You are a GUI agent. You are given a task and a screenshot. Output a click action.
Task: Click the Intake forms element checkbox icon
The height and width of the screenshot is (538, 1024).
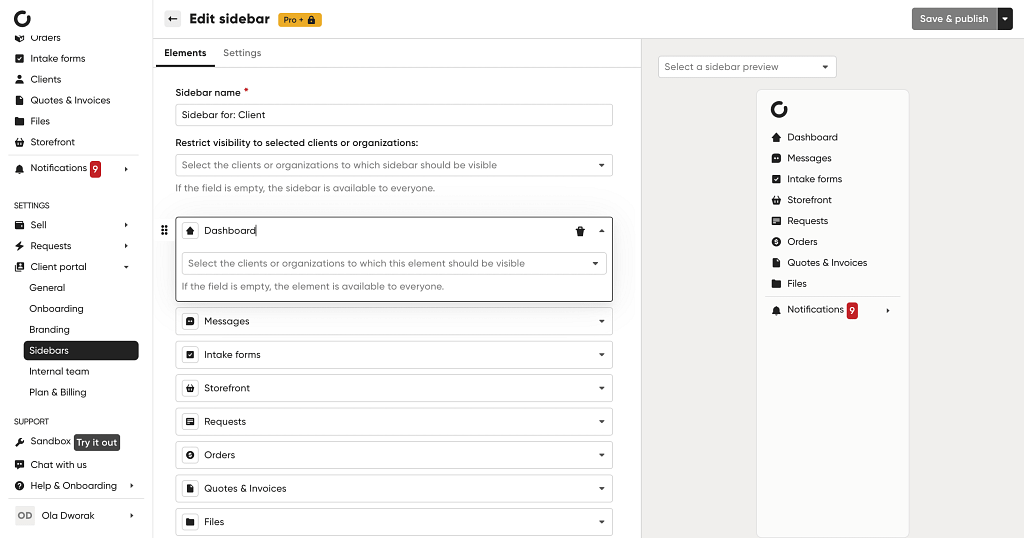pyautogui.click(x=190, y=355)
